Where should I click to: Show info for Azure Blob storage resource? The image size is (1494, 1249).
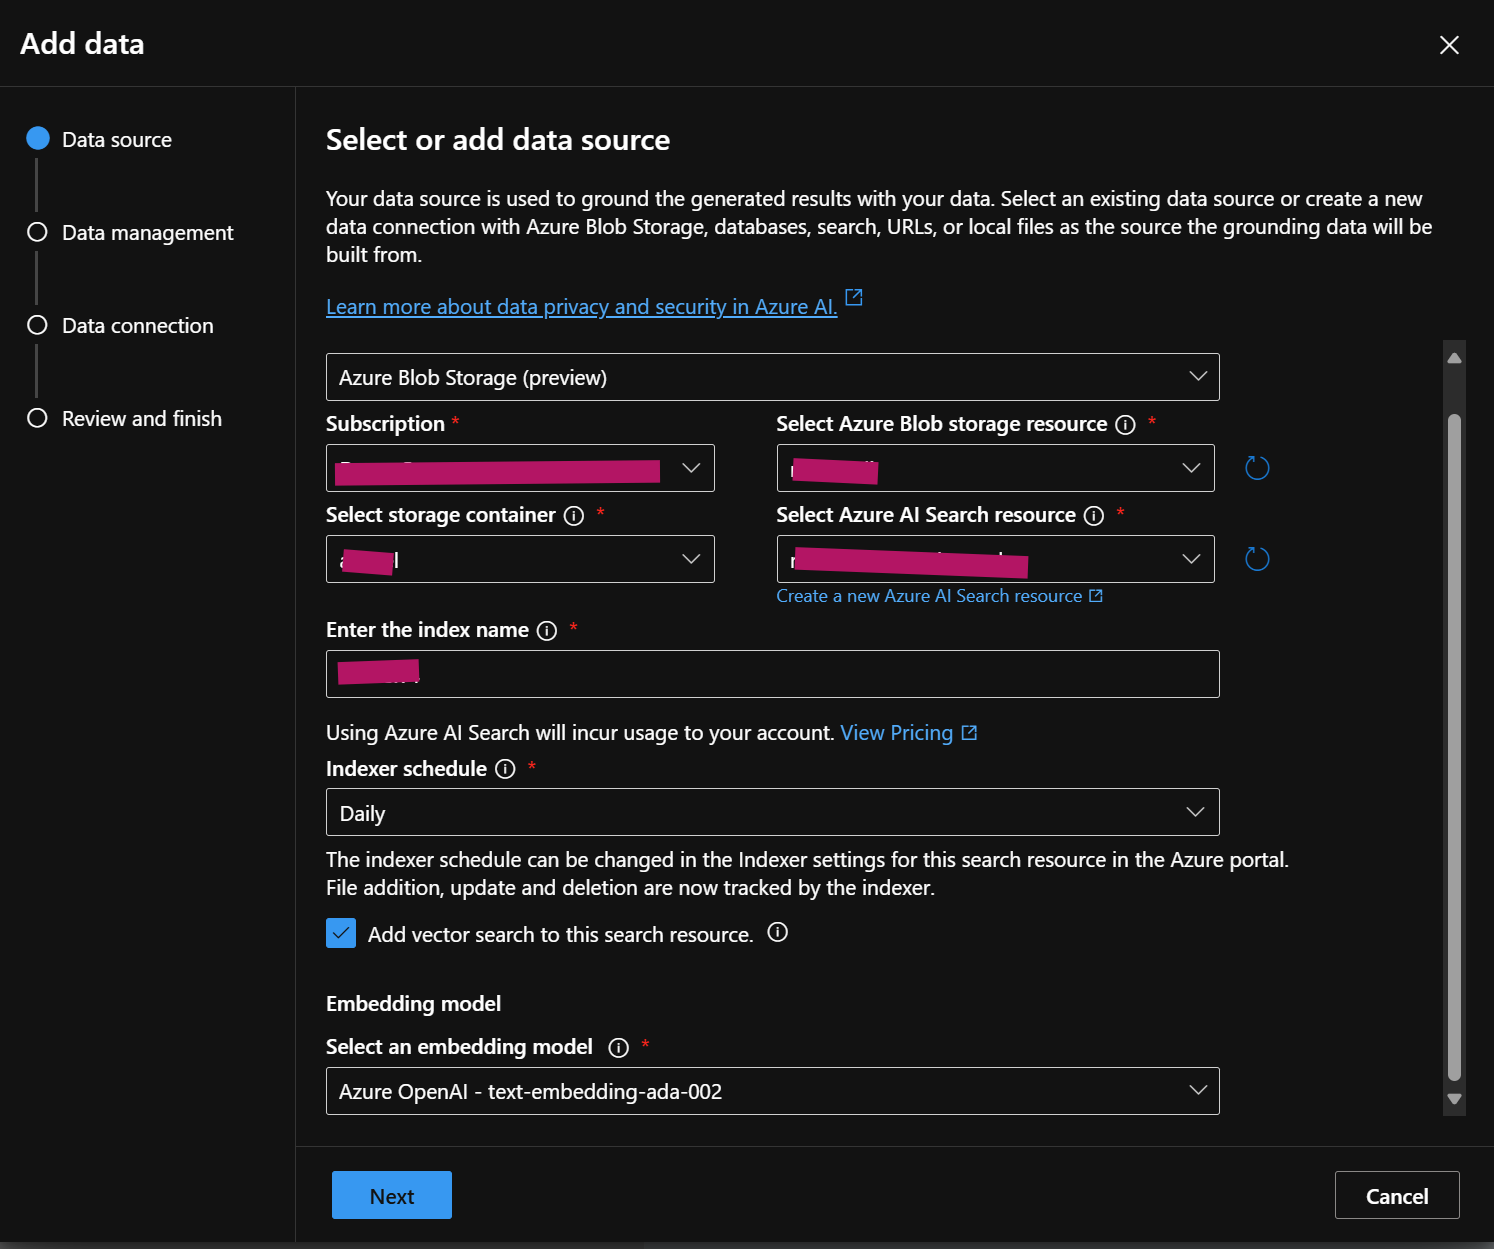[1126, 425]
